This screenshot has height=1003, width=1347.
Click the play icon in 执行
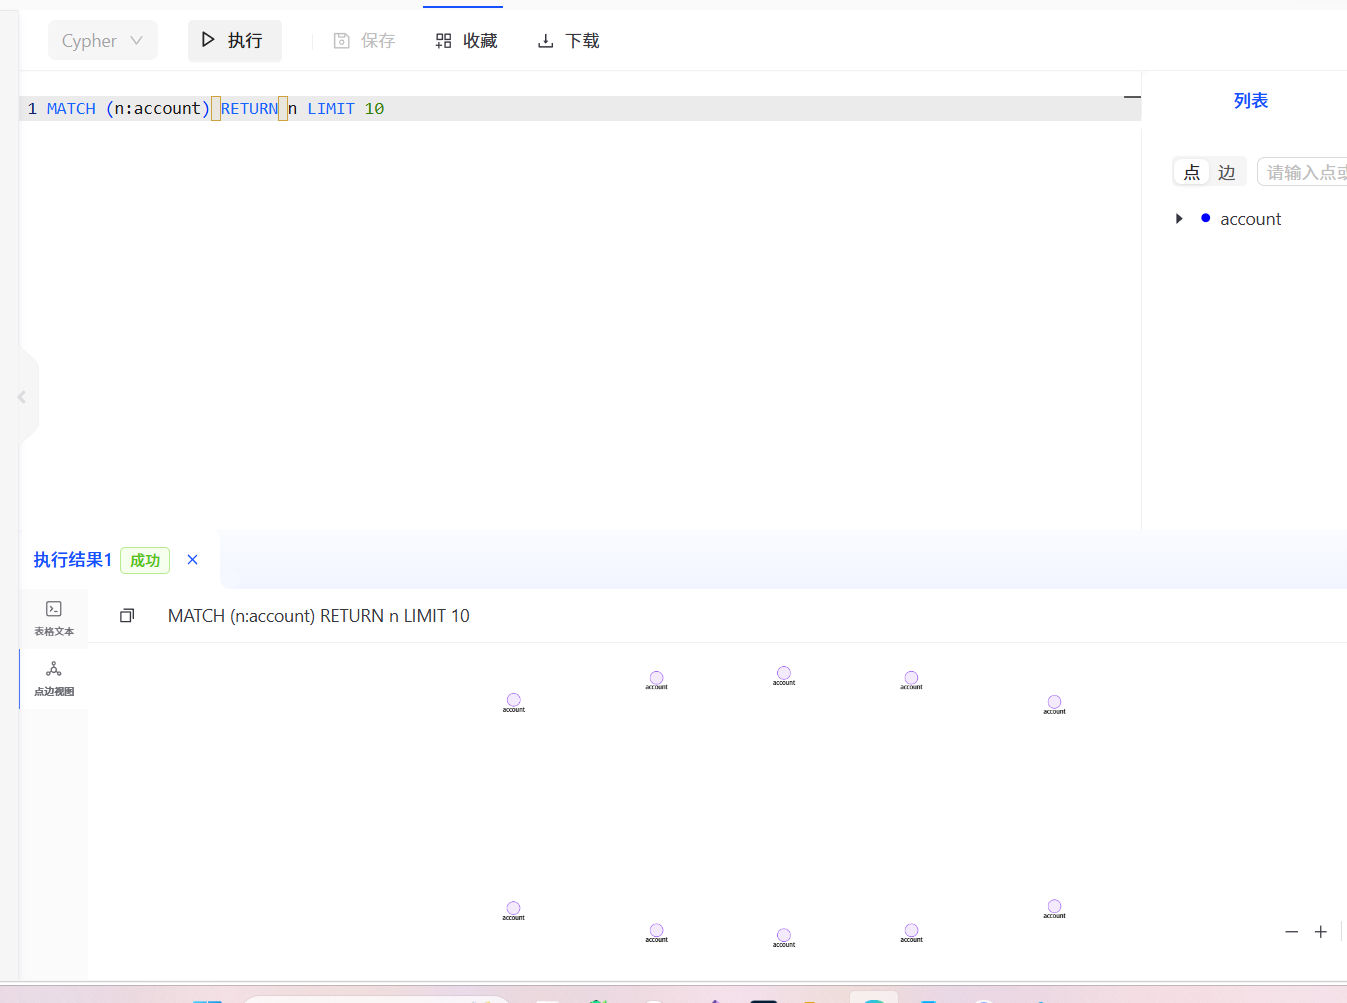click(208, 40)
